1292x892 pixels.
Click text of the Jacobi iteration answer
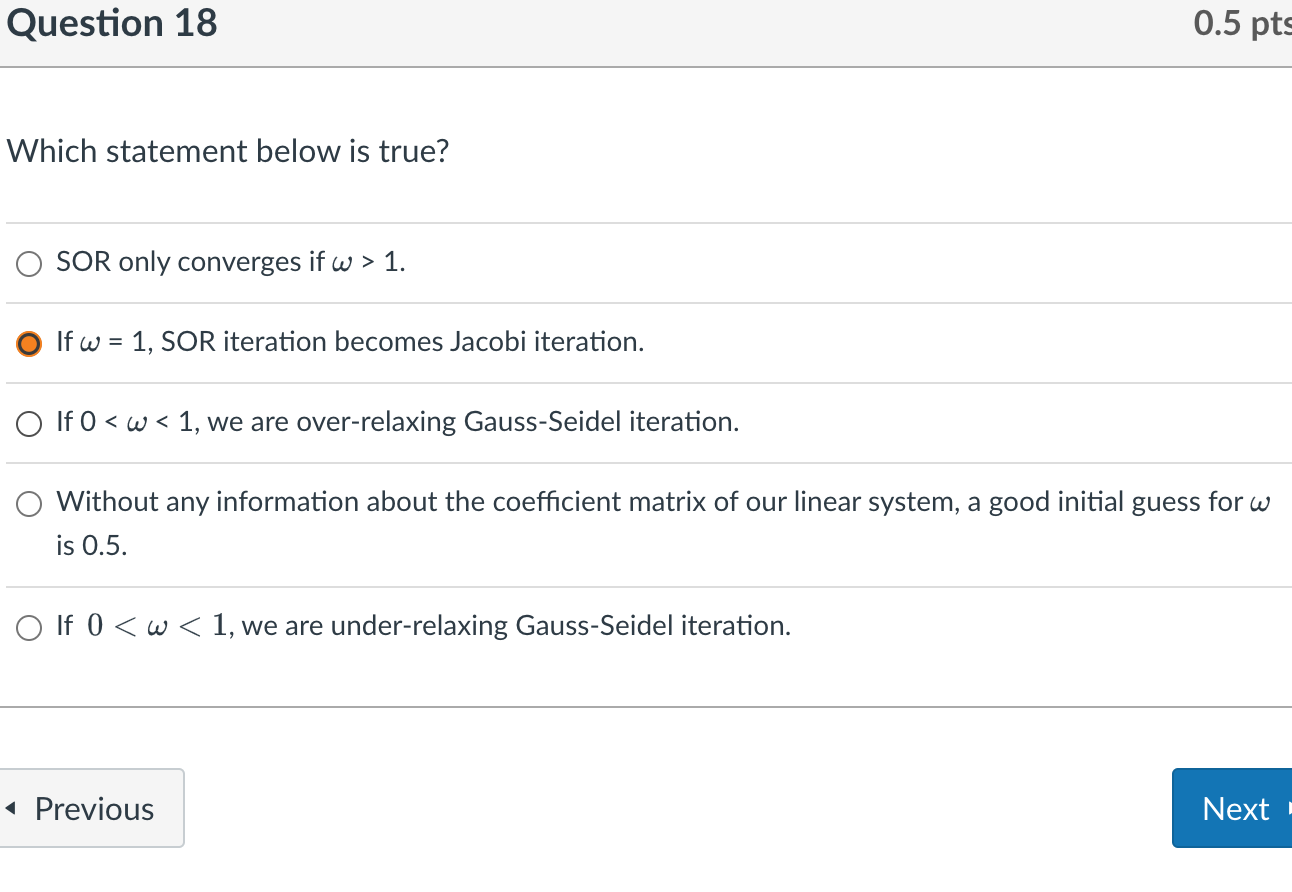(349, 342)
